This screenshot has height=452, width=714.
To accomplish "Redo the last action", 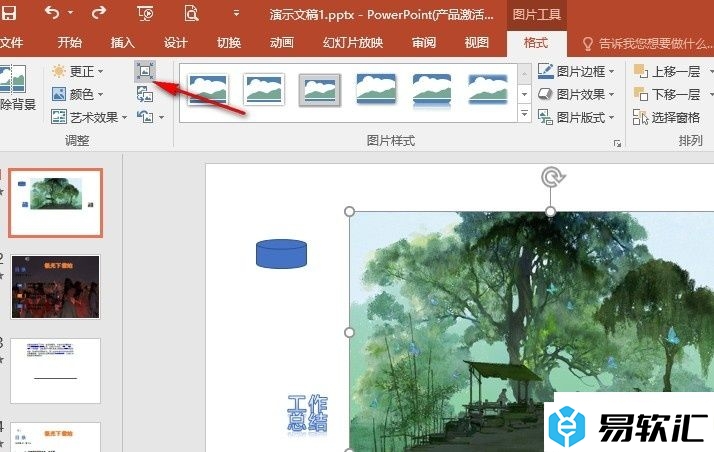I will click(98, 13).
